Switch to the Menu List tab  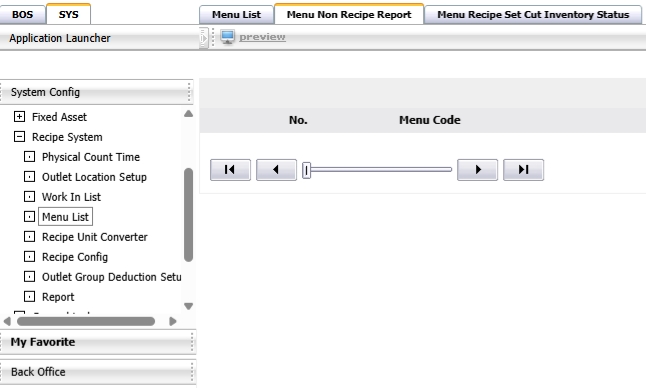click(236, 15)
